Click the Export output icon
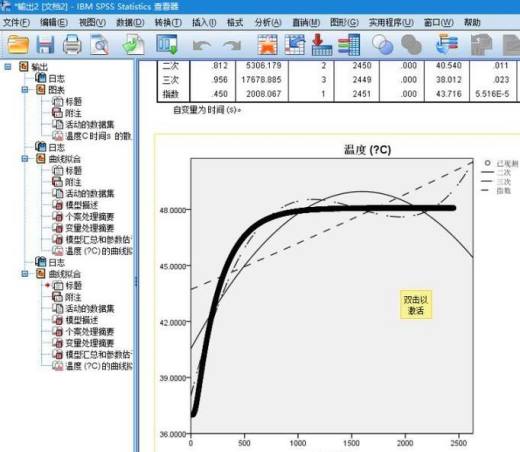This screenshot has height=452, width=520. (133, 45)
